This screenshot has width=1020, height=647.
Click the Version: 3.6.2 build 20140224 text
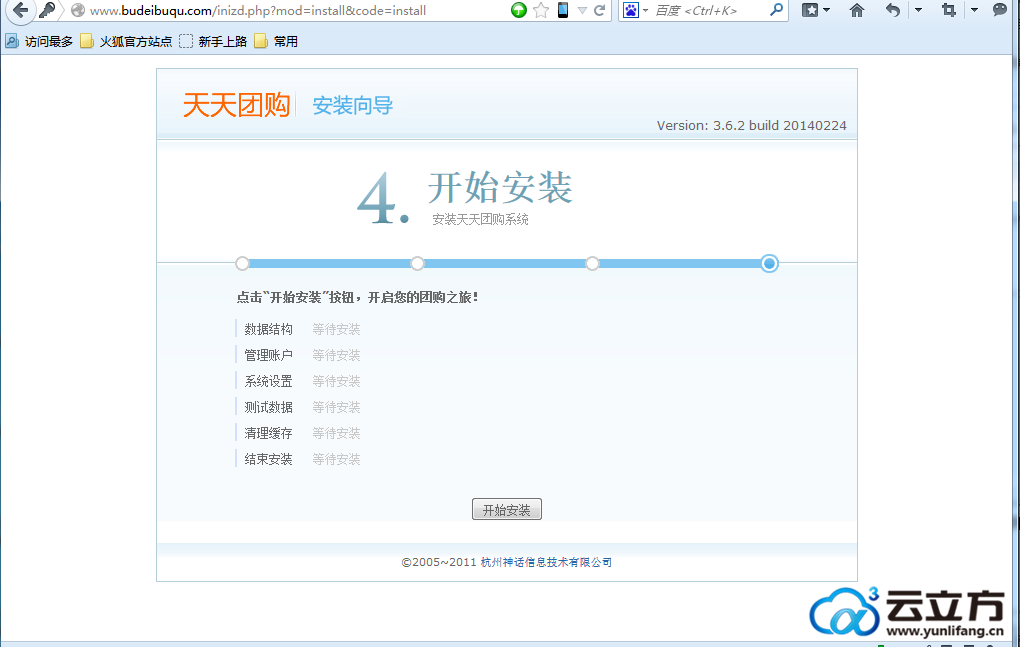click(751, 125)
